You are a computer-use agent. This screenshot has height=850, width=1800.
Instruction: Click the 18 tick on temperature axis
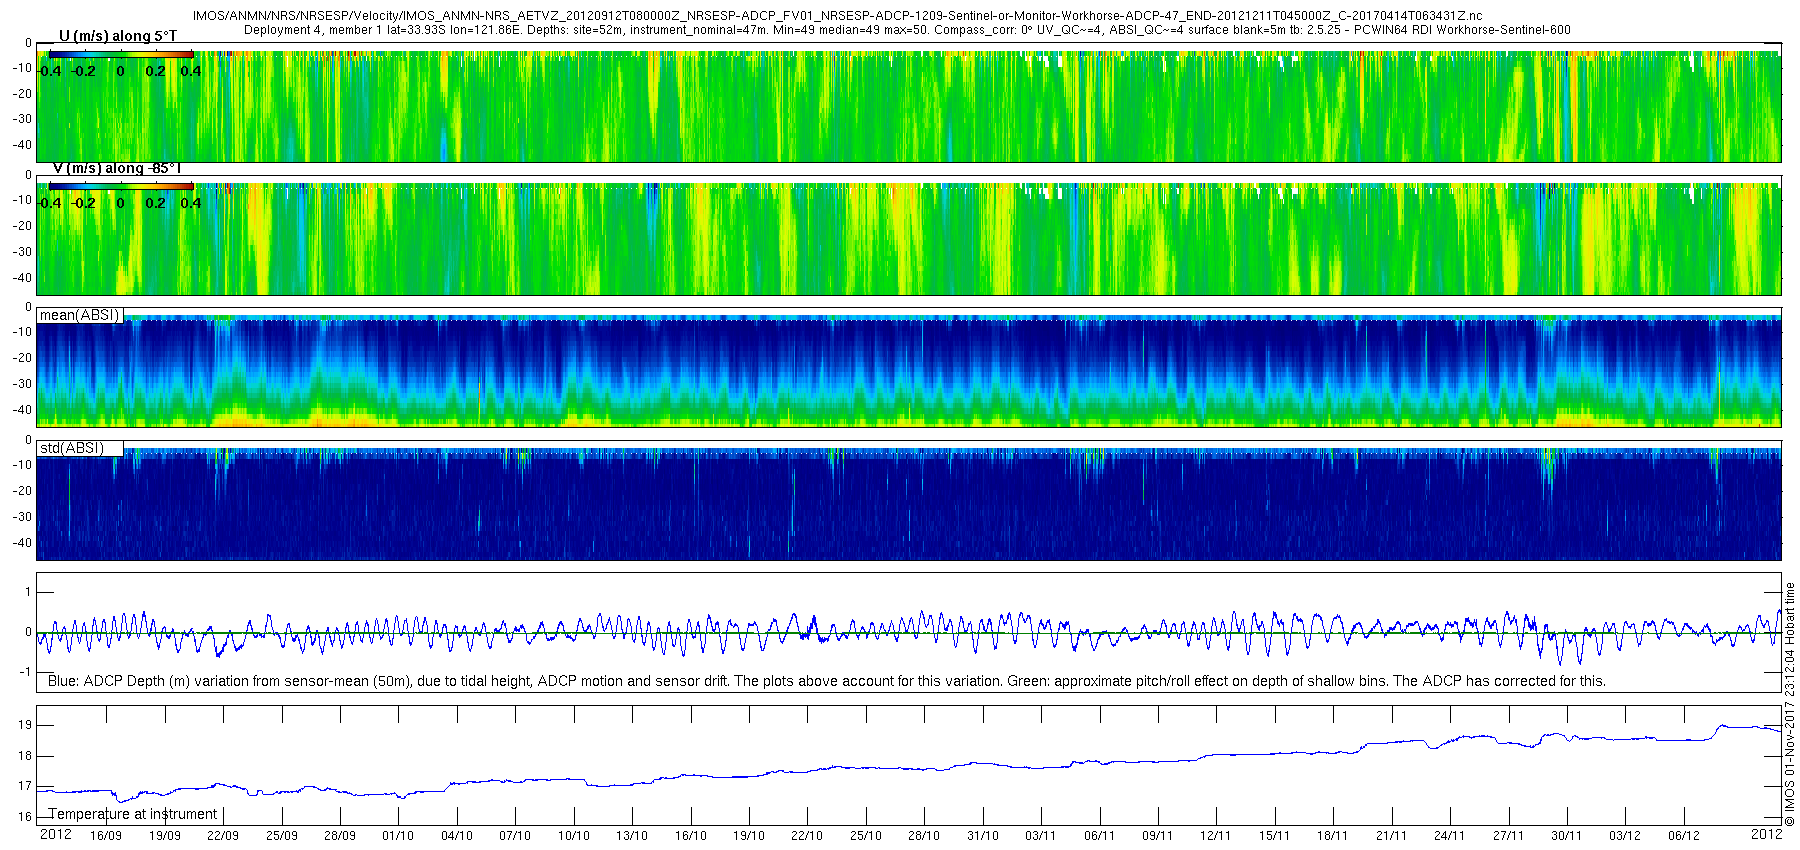[x=25, y=756]
